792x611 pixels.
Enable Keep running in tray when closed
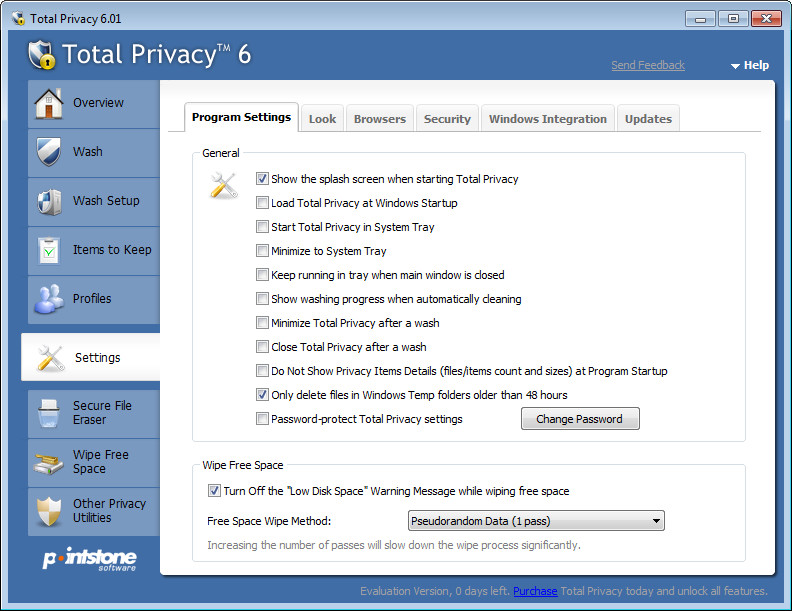point(262,275)
